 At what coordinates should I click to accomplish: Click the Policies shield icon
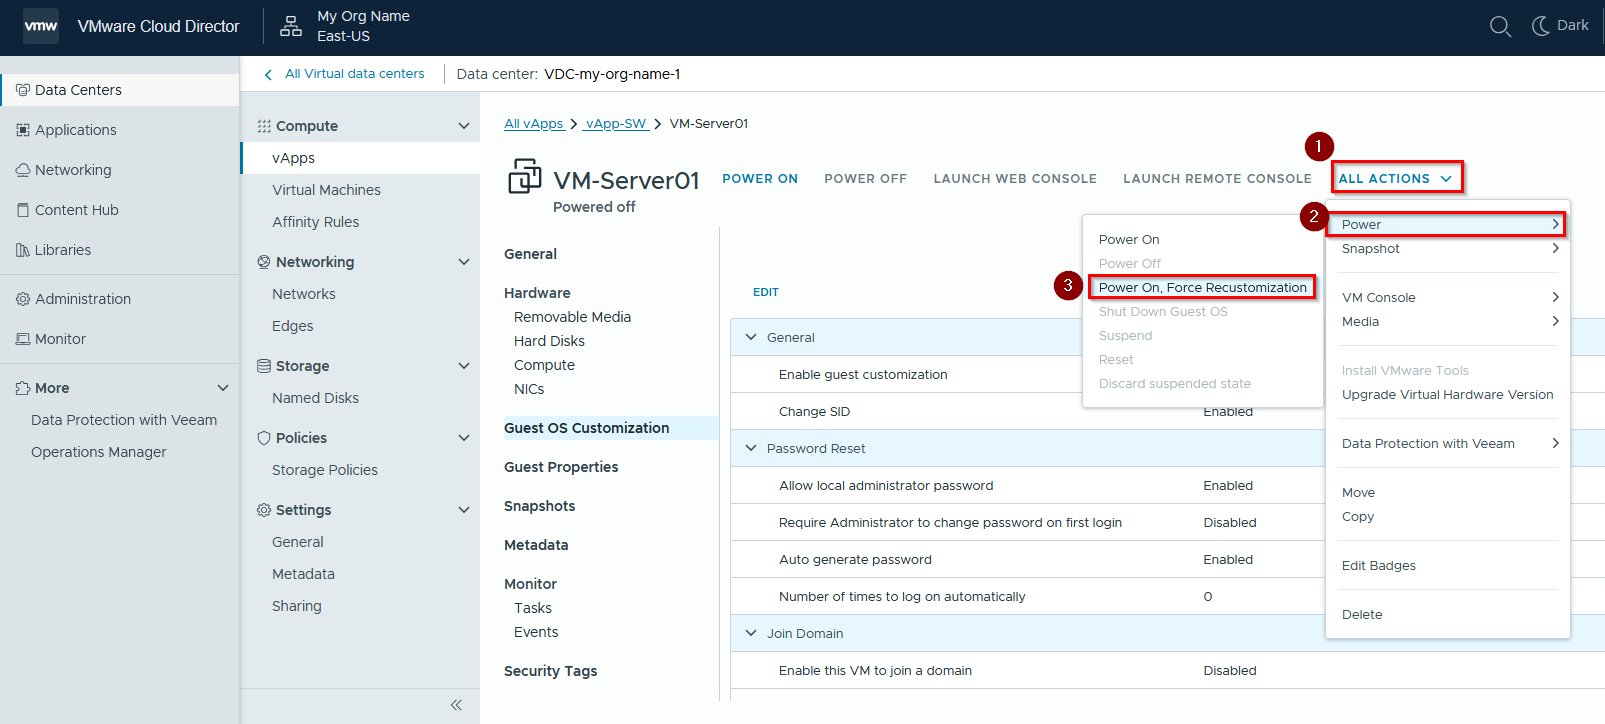point(264,438)
